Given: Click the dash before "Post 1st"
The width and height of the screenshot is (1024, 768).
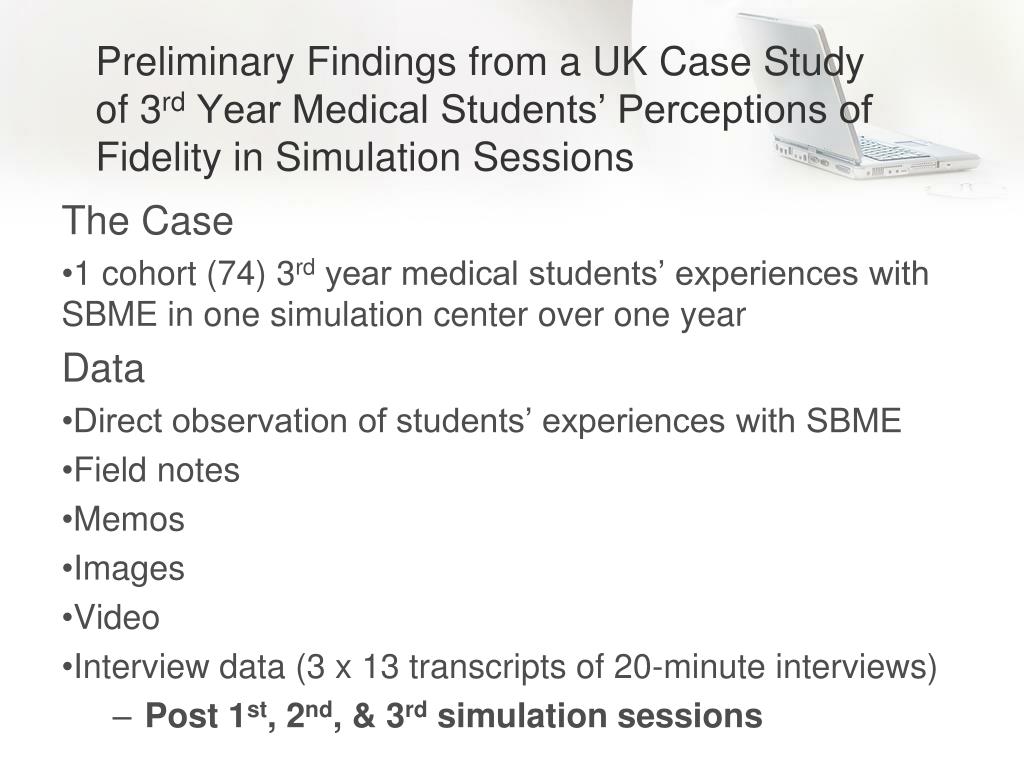Looking at the screenshot, I should (x=121, y=716).
